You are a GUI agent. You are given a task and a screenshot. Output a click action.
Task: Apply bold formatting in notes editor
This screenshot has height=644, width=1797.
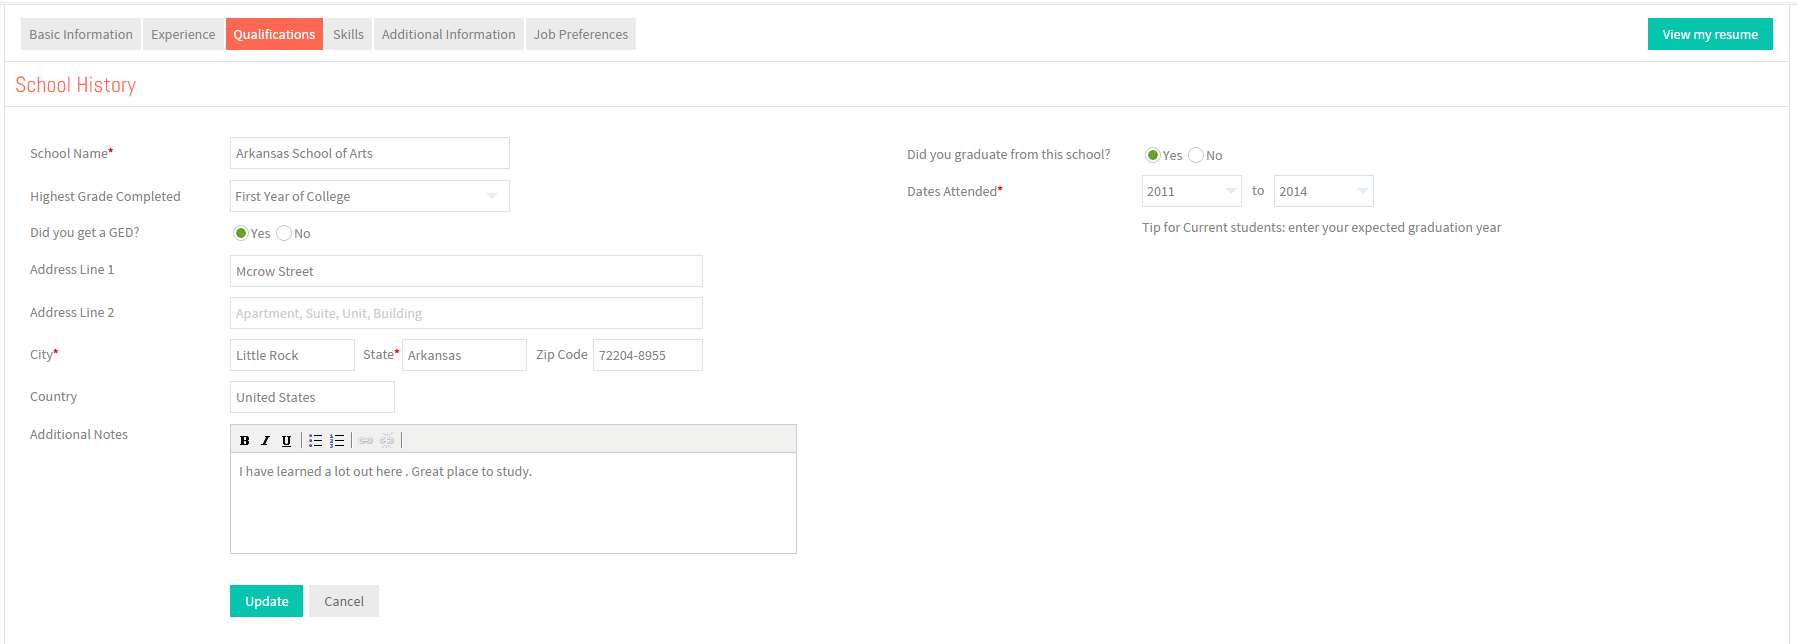pos(244,440)
